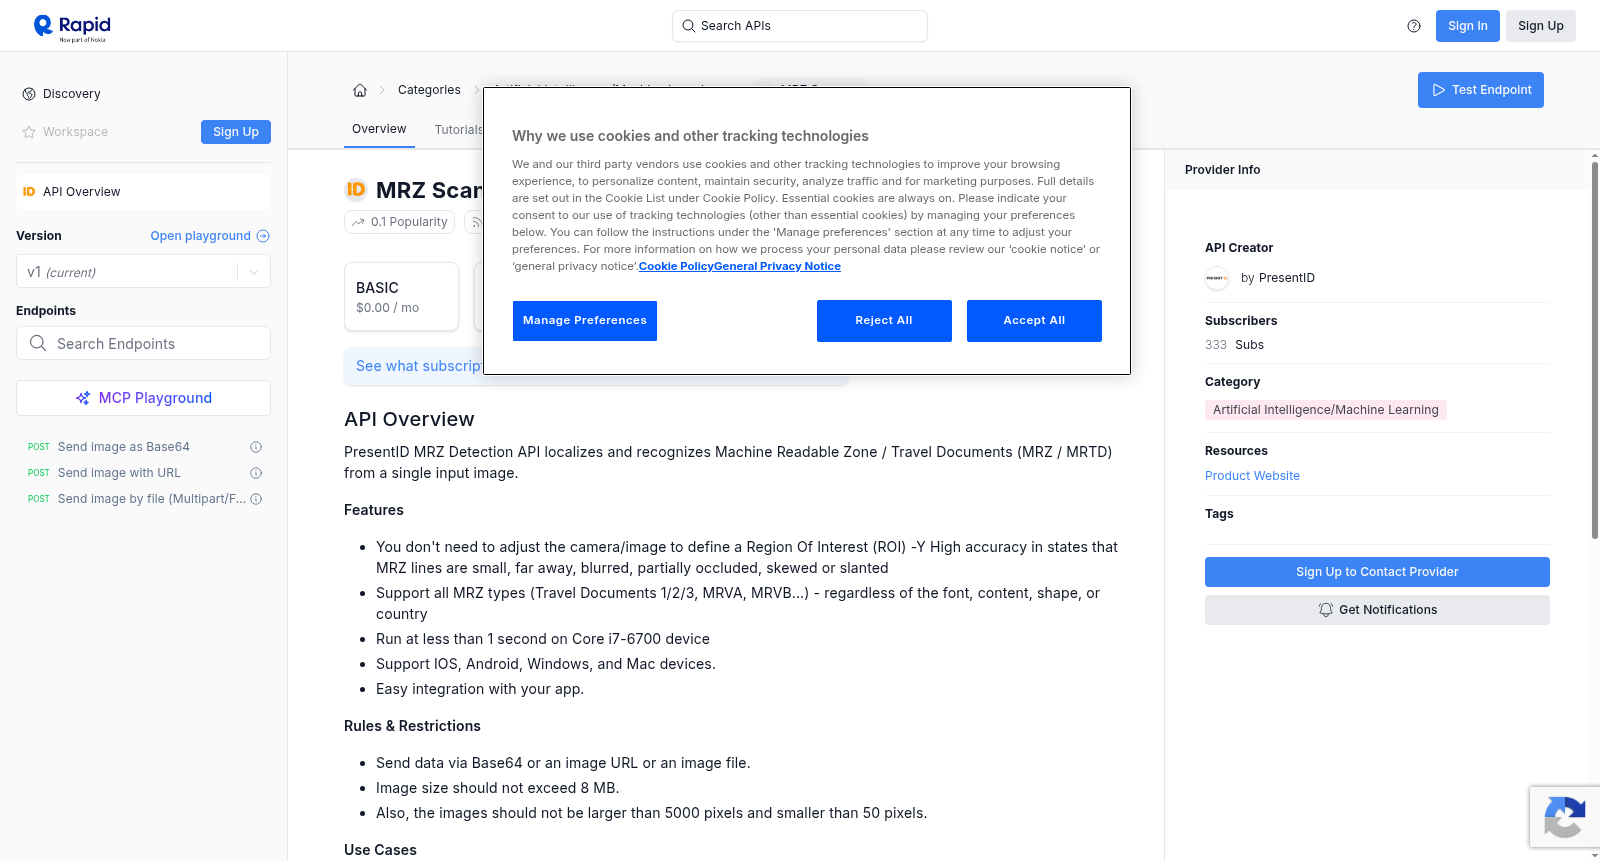
Task: Go to home via breadcrumb house icon
Action: [360, 90]
